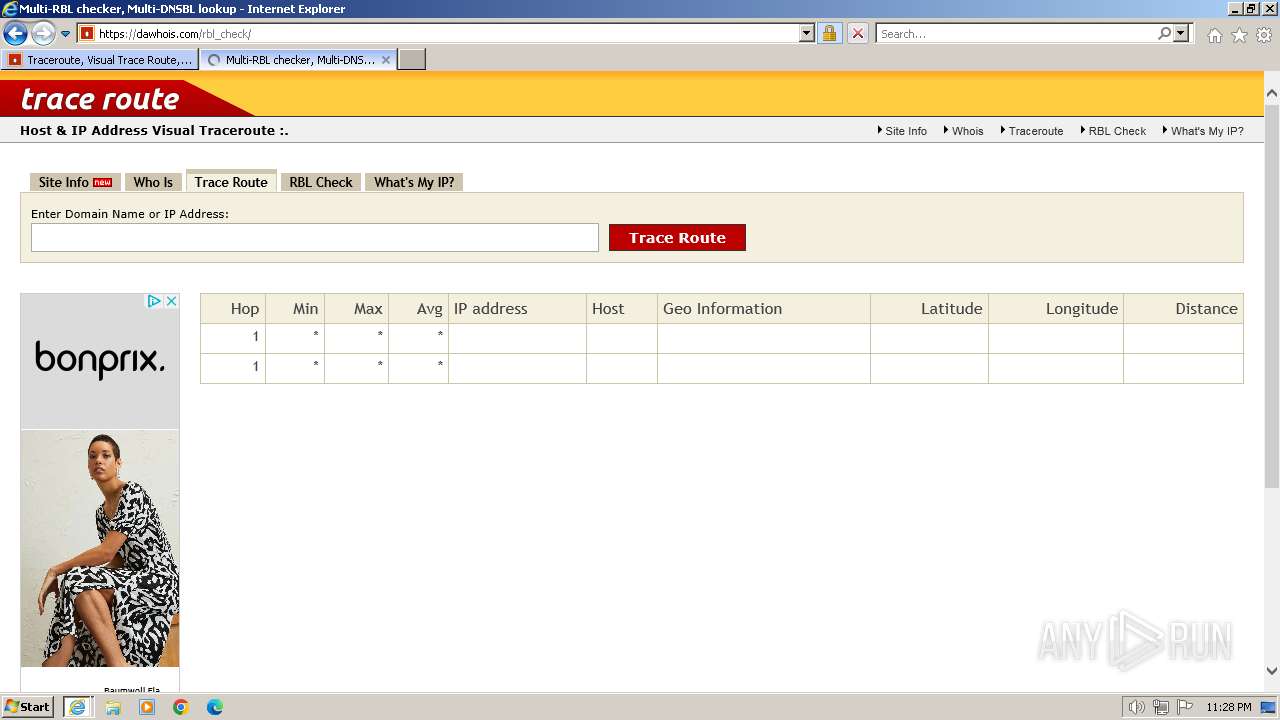Open the Home icon
The image size is (1280, 720).
[x=1214, y=35]
